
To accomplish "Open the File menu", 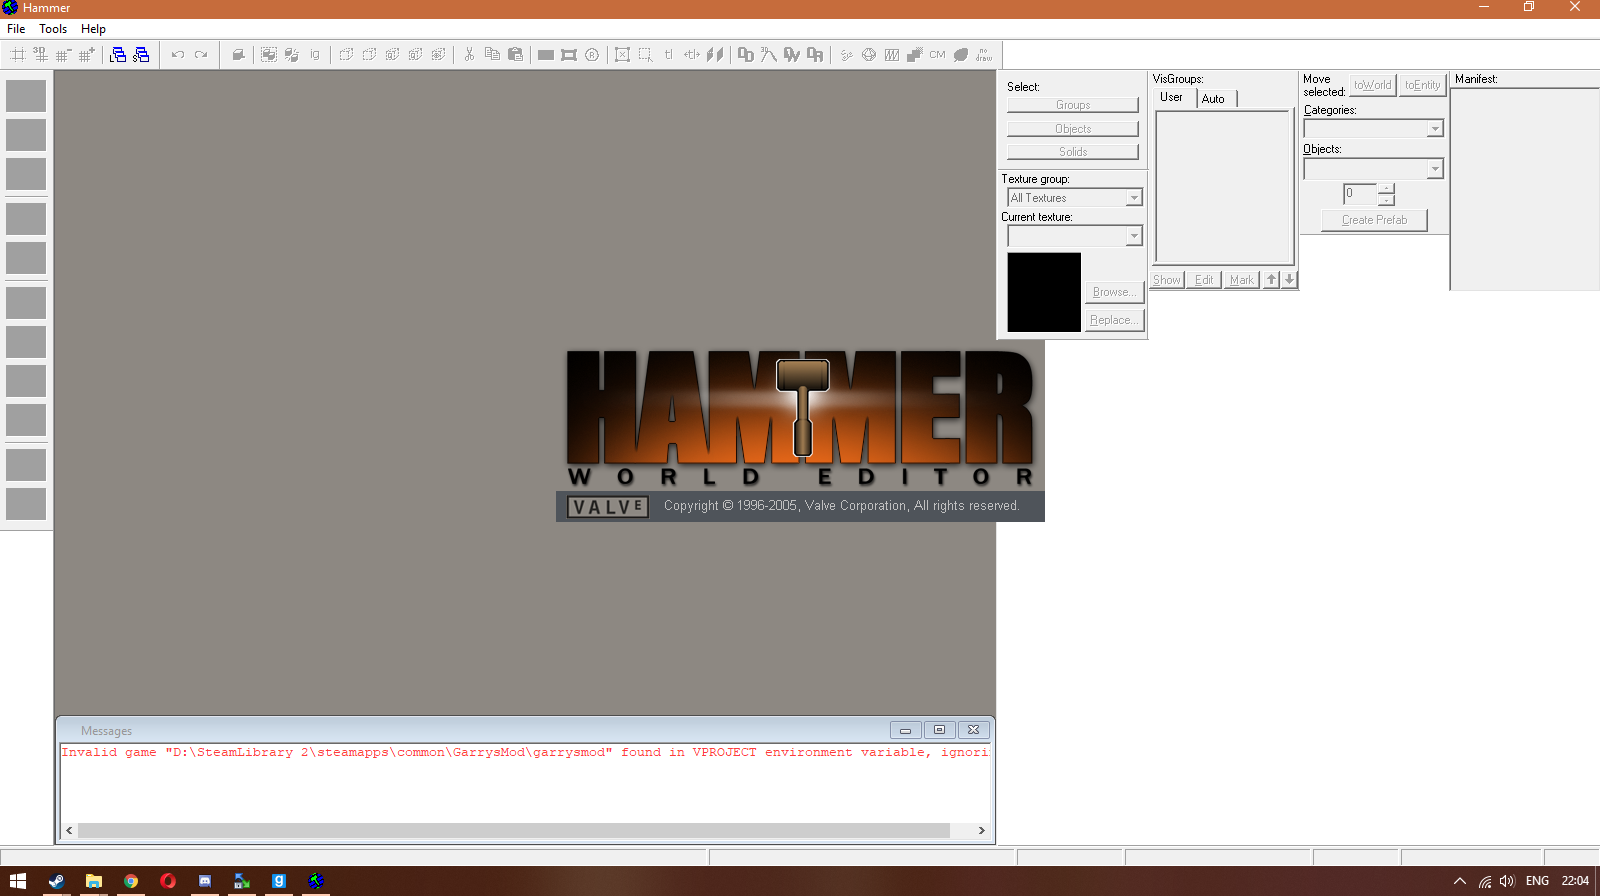I will 16,29.
